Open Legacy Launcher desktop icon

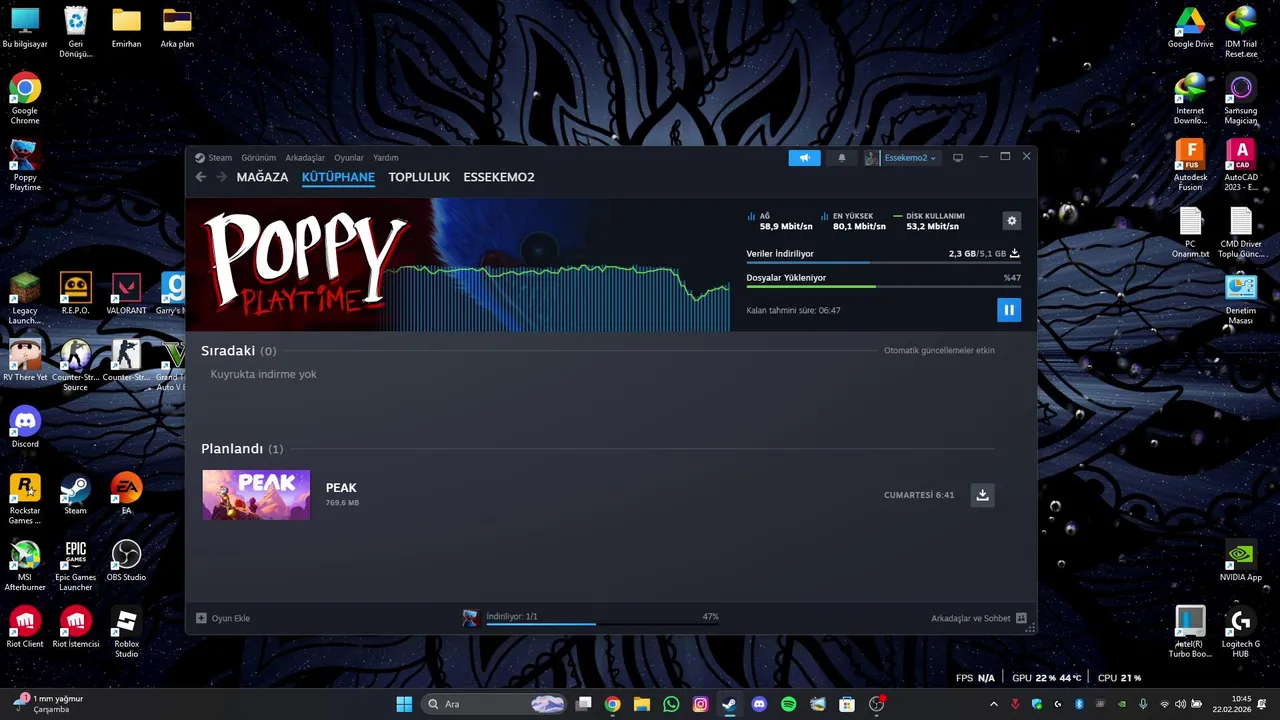25,298
